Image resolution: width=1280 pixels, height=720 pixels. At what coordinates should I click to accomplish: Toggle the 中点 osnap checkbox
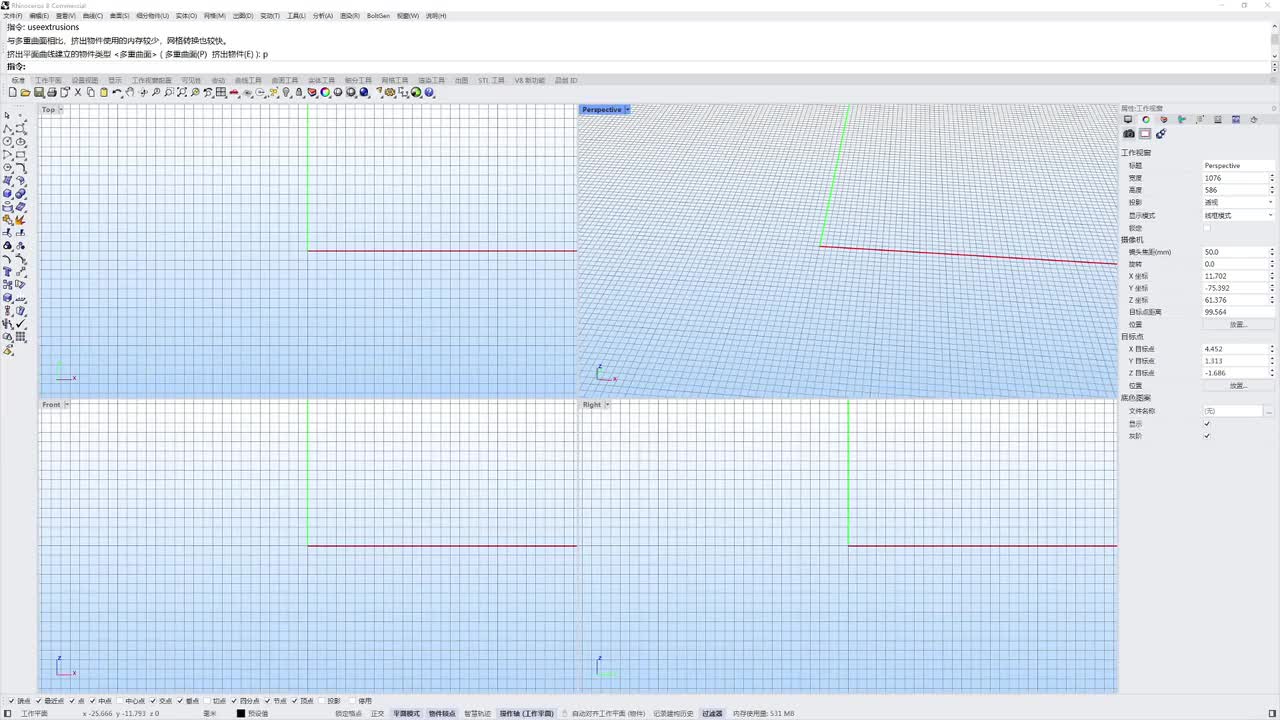[95, 701]
